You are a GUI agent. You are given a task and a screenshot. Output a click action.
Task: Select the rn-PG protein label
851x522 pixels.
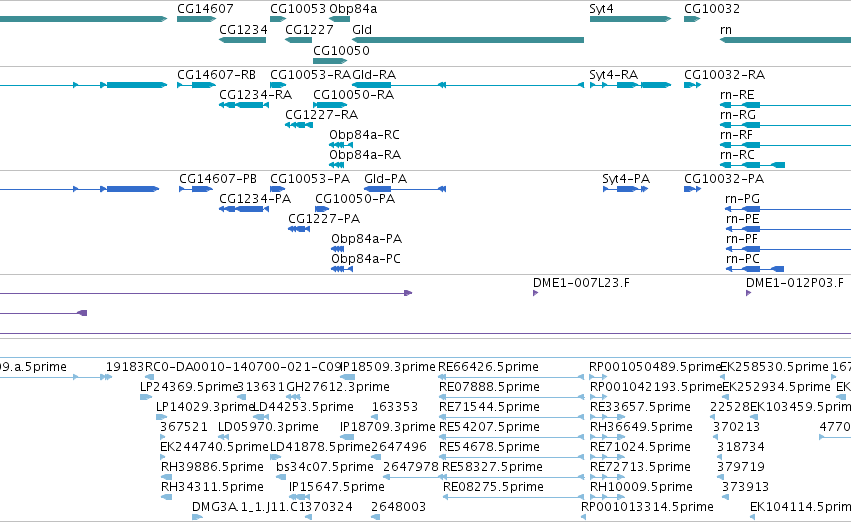pos(742,199)
